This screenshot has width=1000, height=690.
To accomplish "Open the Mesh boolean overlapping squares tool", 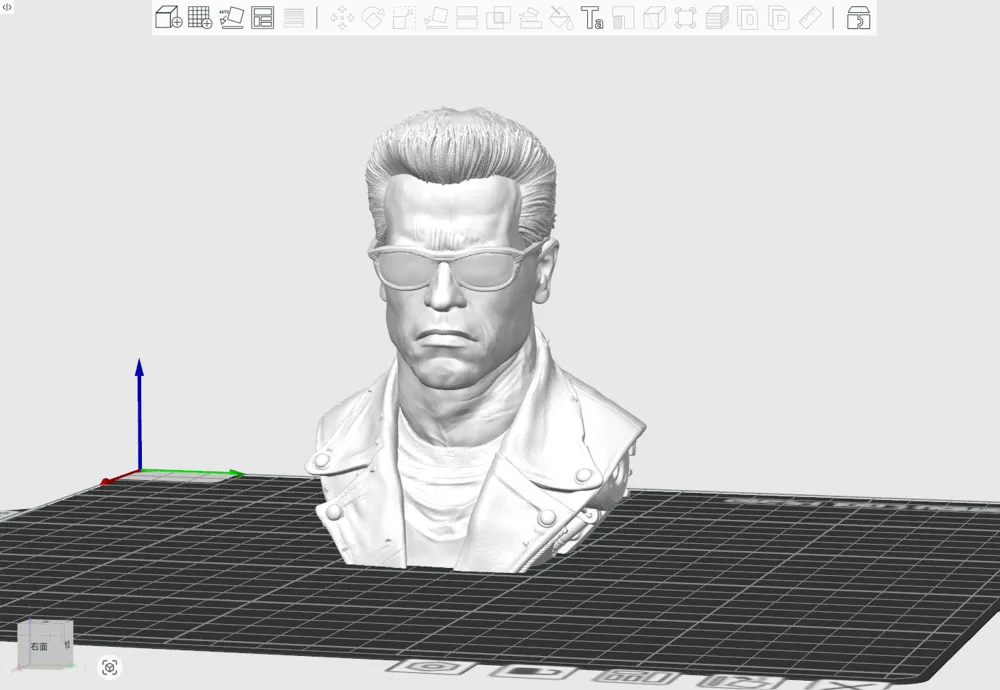I will tap(498, 18).
